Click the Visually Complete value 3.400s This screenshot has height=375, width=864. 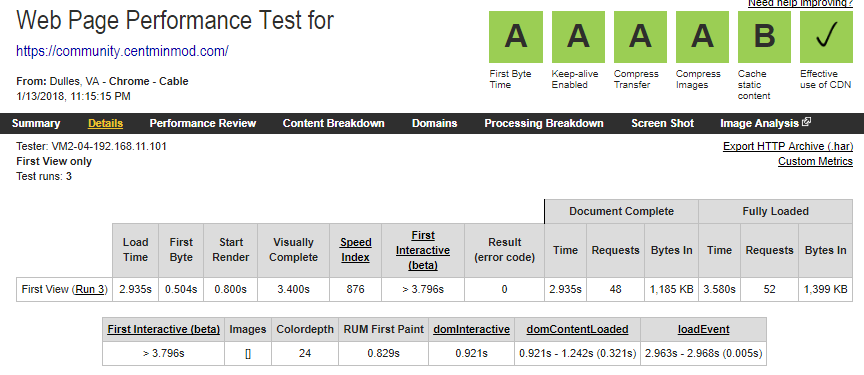tap(294, 289)
